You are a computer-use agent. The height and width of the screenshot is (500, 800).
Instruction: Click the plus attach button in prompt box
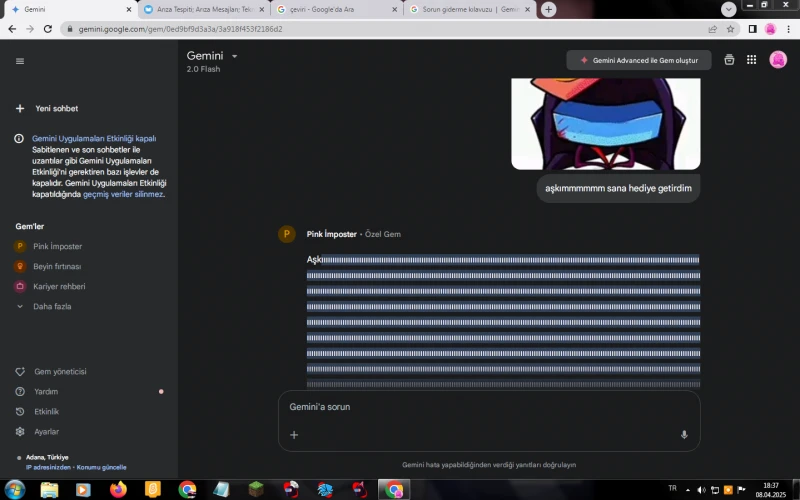(294, 435)
